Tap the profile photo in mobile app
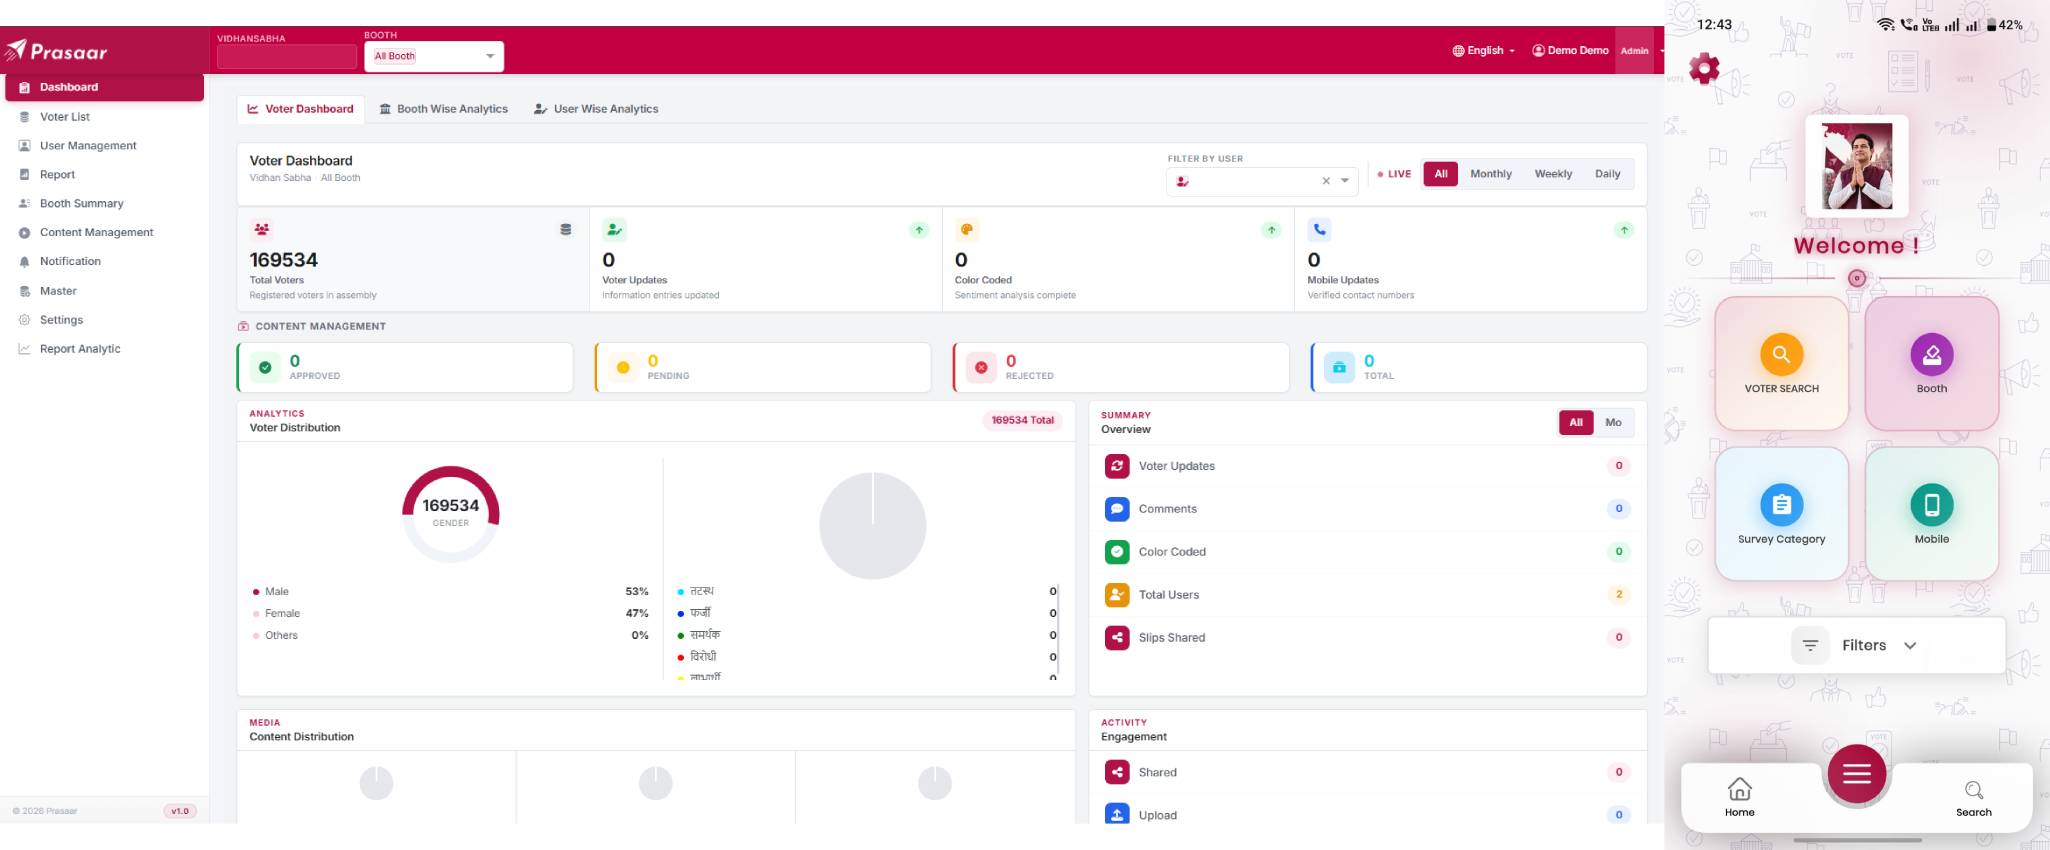Viewport: 2050px width, 850px height. [x=1857, y=166]
